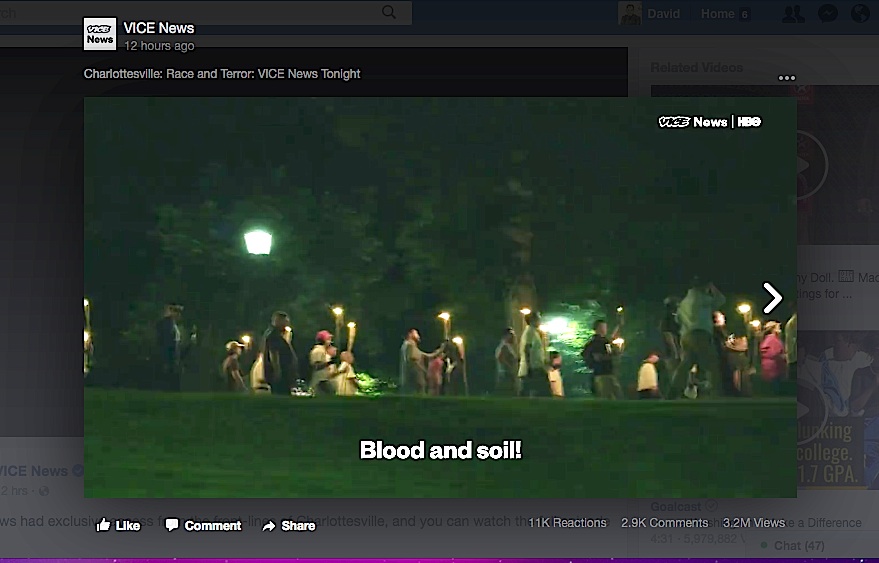This screenshot has width=879, height=563.
Task: Go to David's profile name link
Action: (x=663, y=13)
